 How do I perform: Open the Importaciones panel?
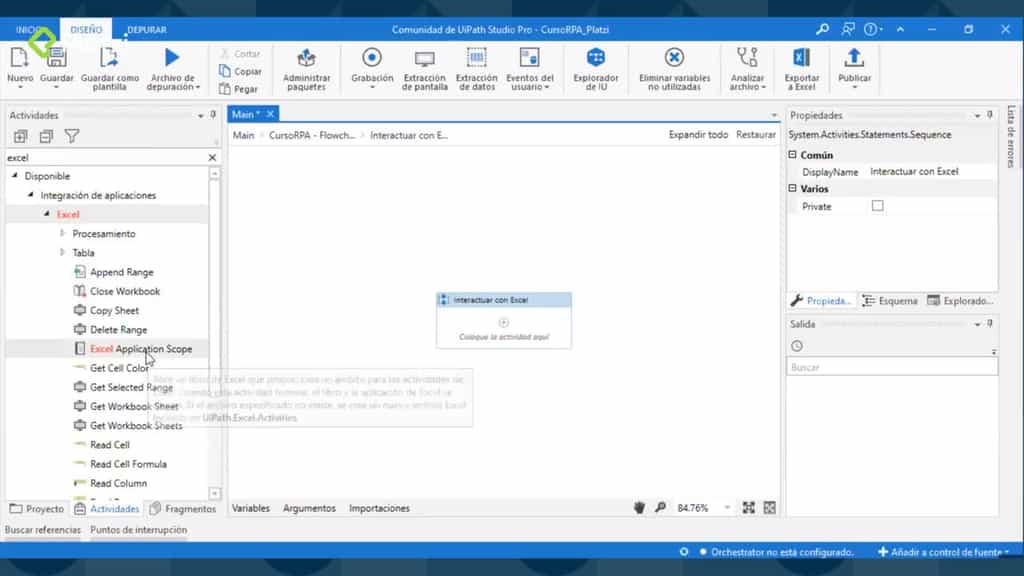click(379, 508)
